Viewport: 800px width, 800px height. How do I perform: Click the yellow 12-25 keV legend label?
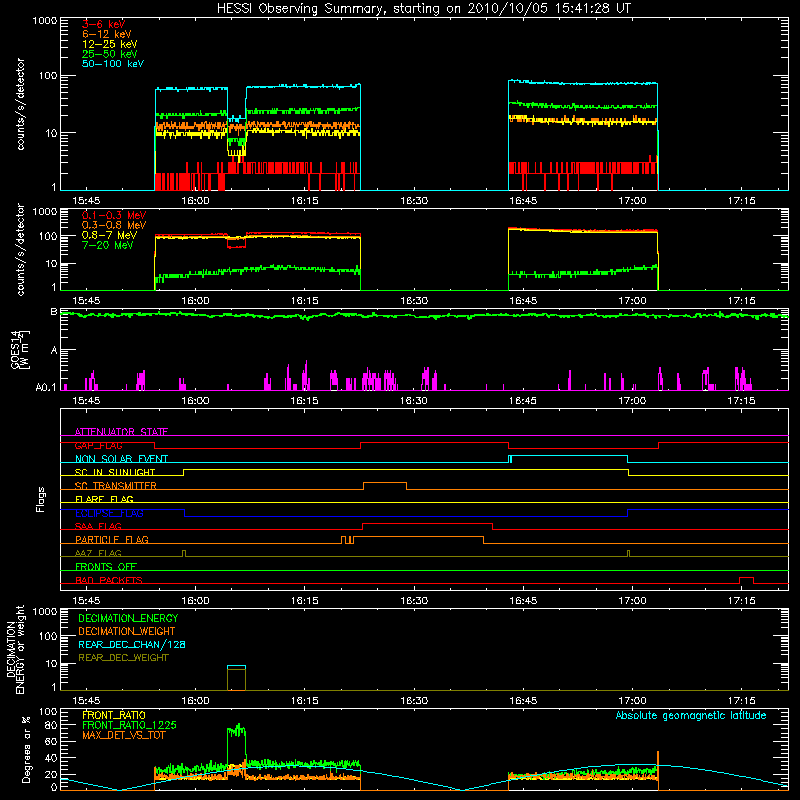(x=110, y=44)
